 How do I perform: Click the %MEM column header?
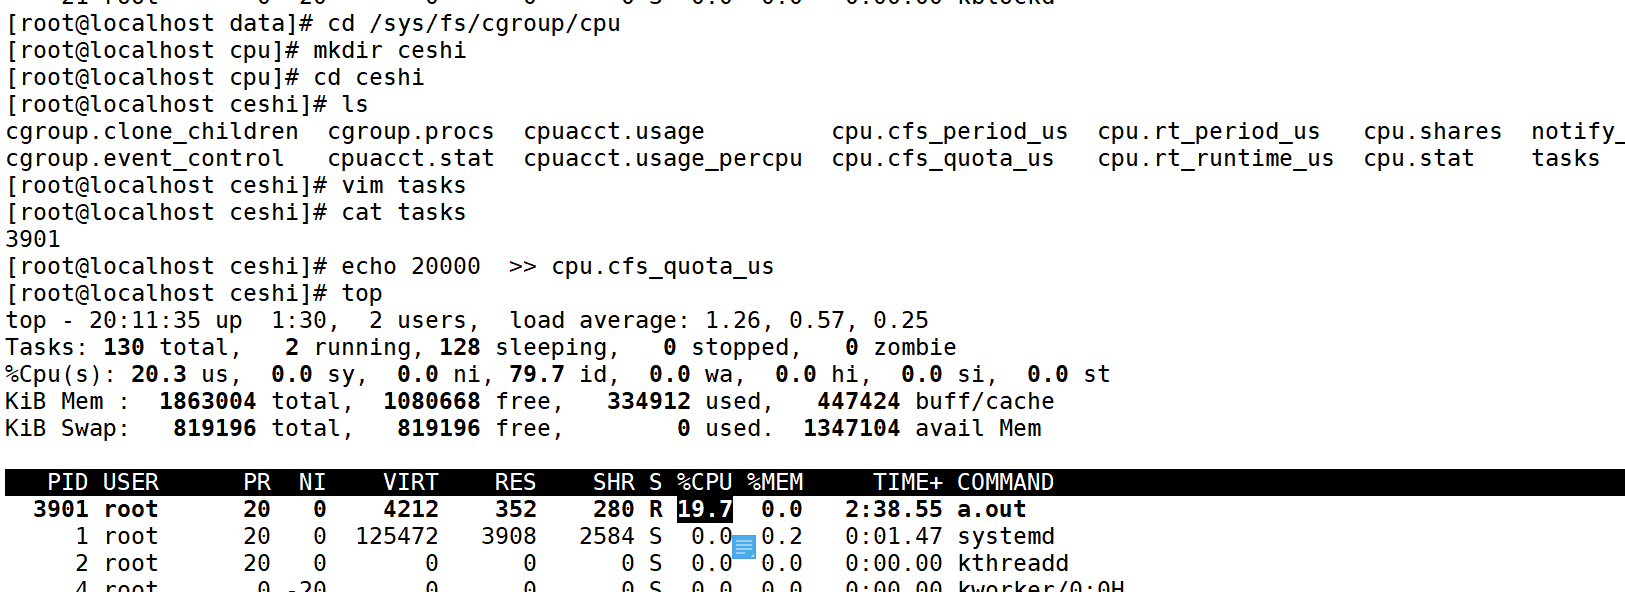click(775, 482)
